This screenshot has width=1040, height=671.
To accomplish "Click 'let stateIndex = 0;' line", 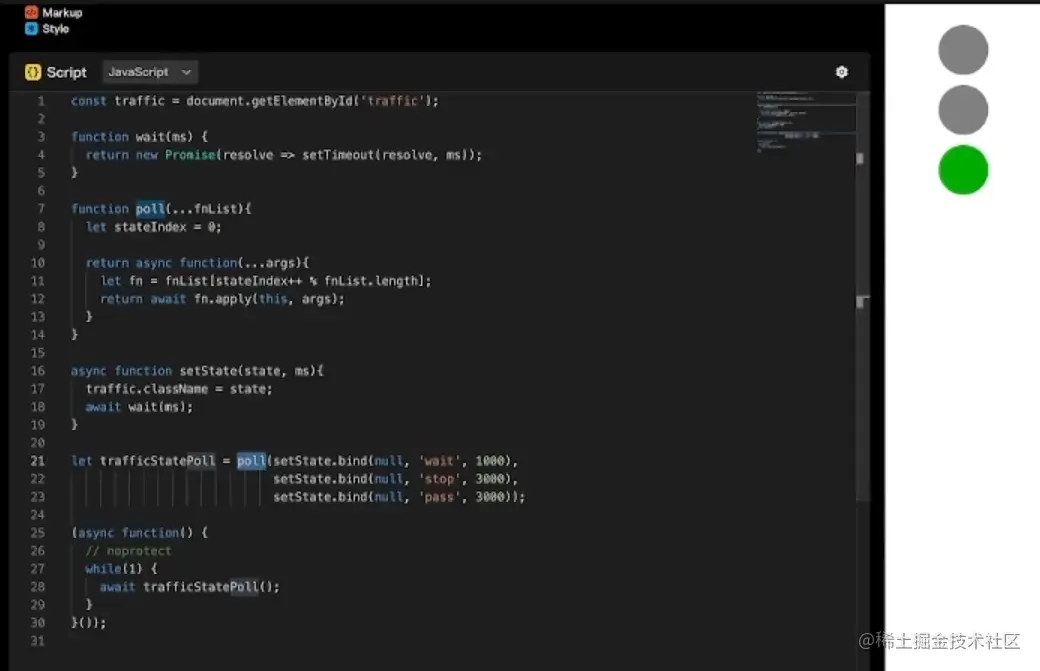I will pyautogui.click(x=153, y=227).
